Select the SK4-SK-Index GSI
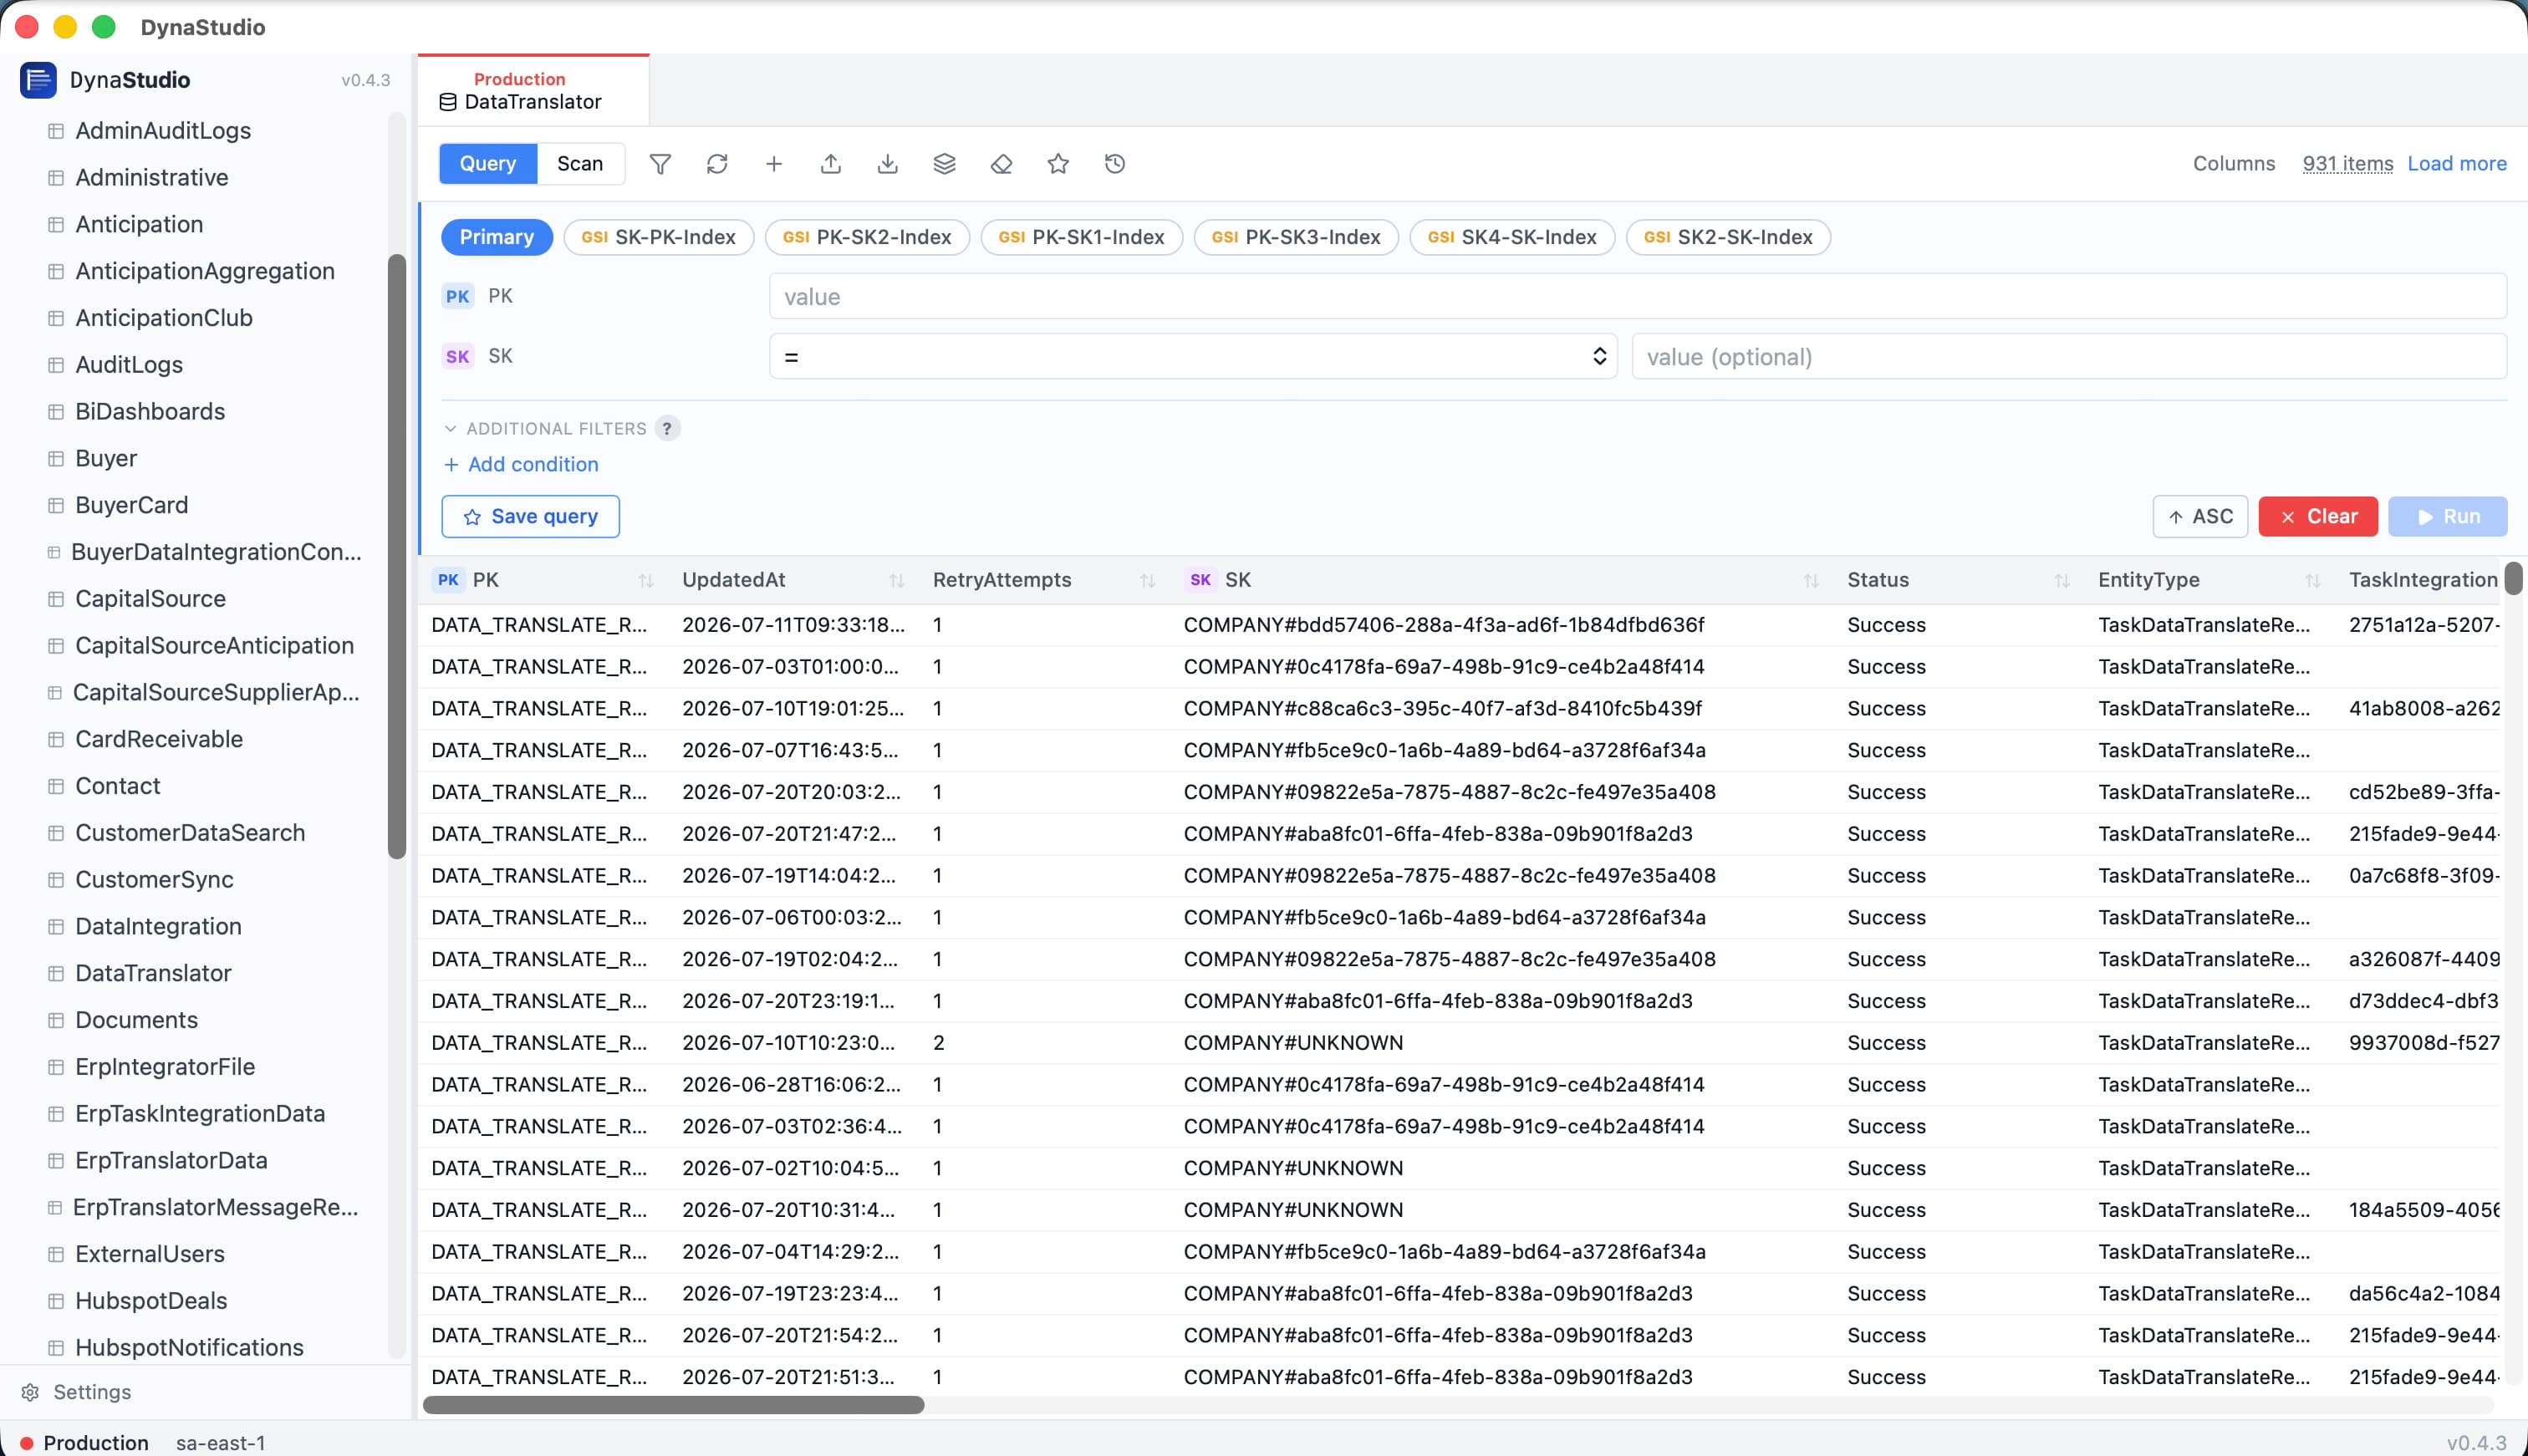This screenshot has width=2528, height=1456. [1512, 237]
